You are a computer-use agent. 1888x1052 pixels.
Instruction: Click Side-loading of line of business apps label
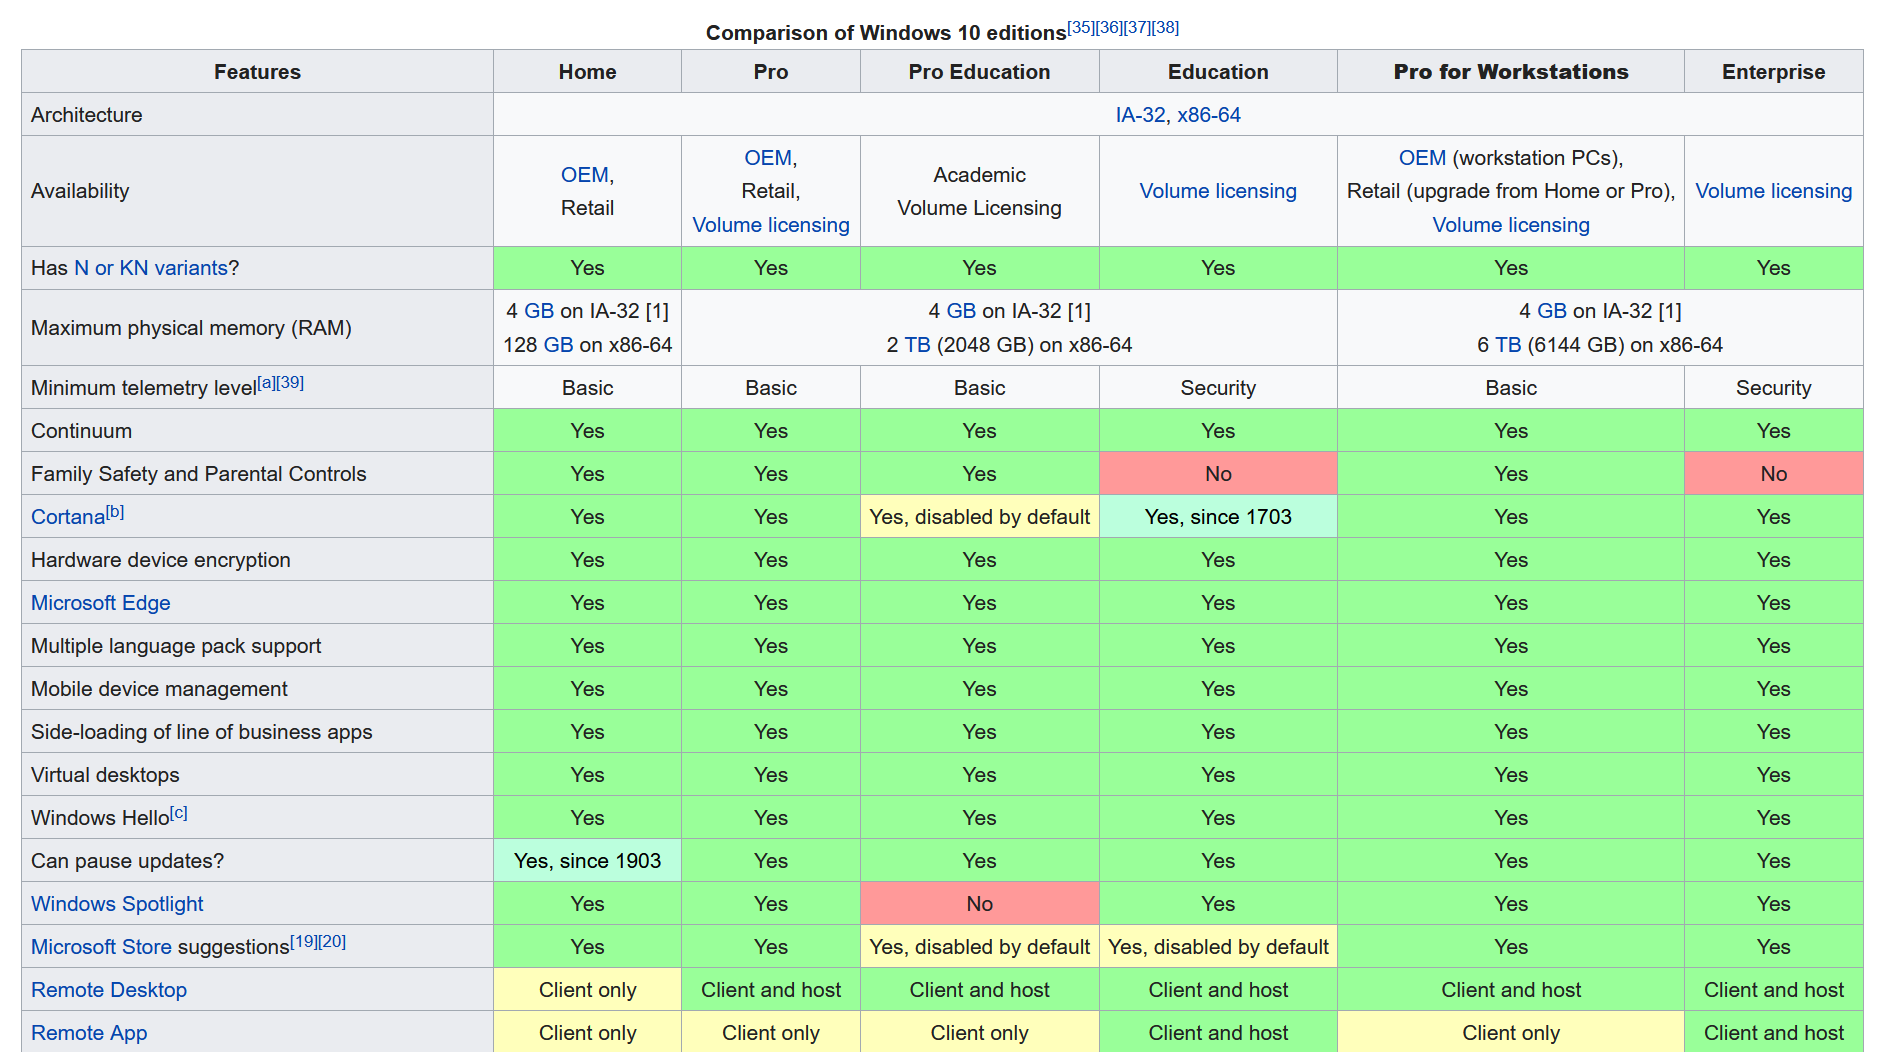click(x=201, y=732)
